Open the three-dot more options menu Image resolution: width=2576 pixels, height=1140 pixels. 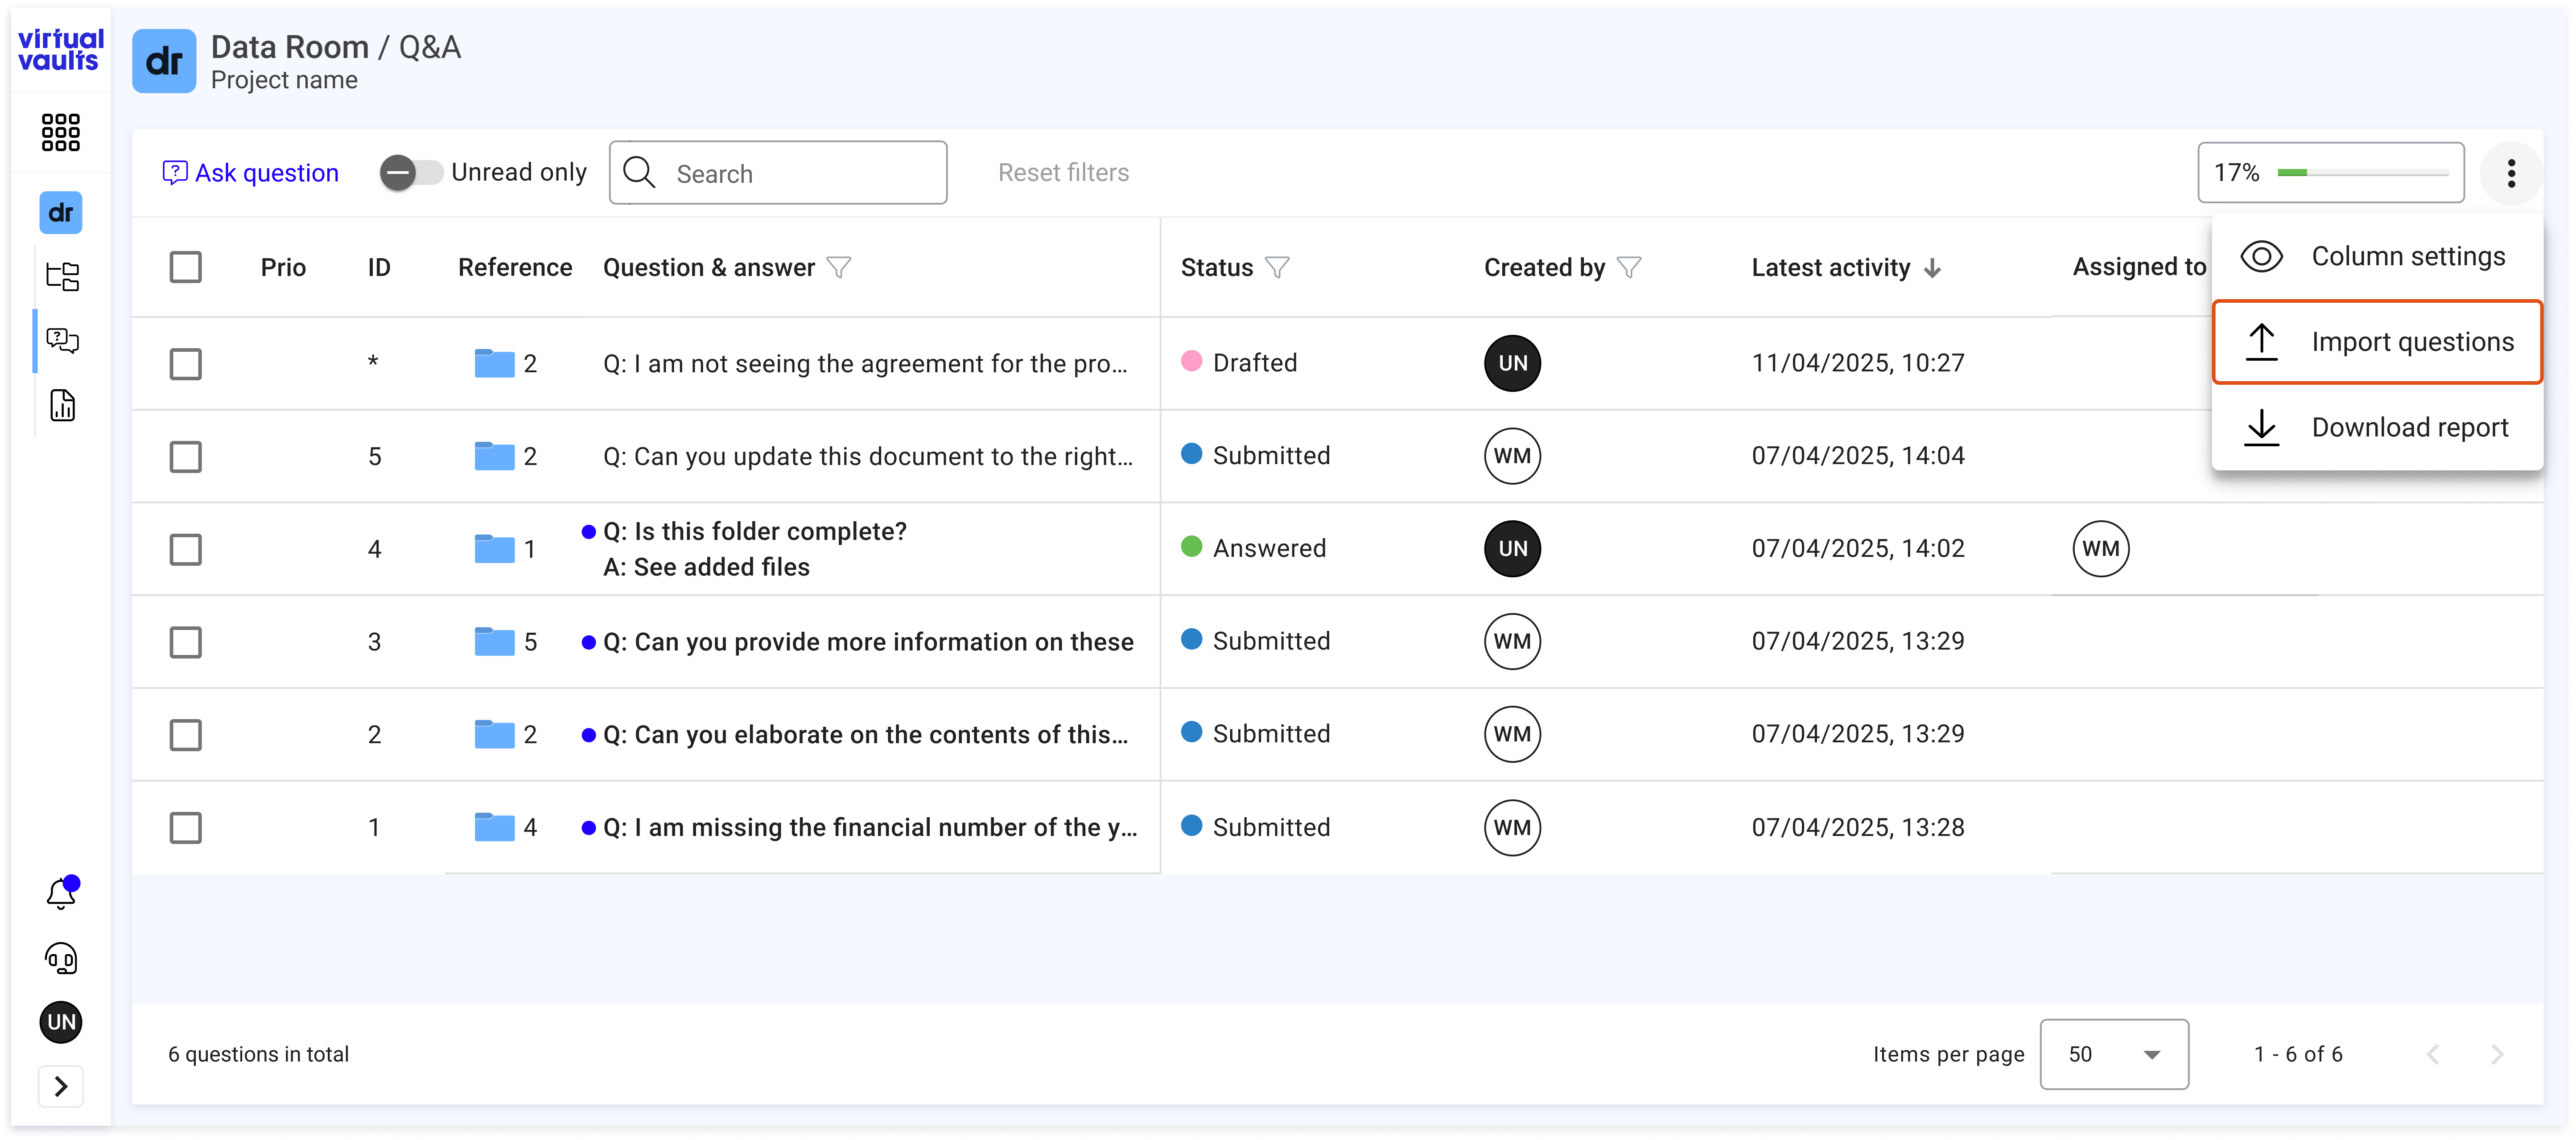[x=2511, y=173]
